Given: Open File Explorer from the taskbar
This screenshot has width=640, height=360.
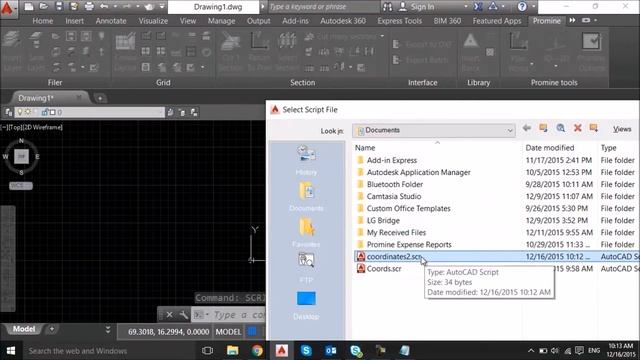Looking at the screenshot, I should pos(232,351).
